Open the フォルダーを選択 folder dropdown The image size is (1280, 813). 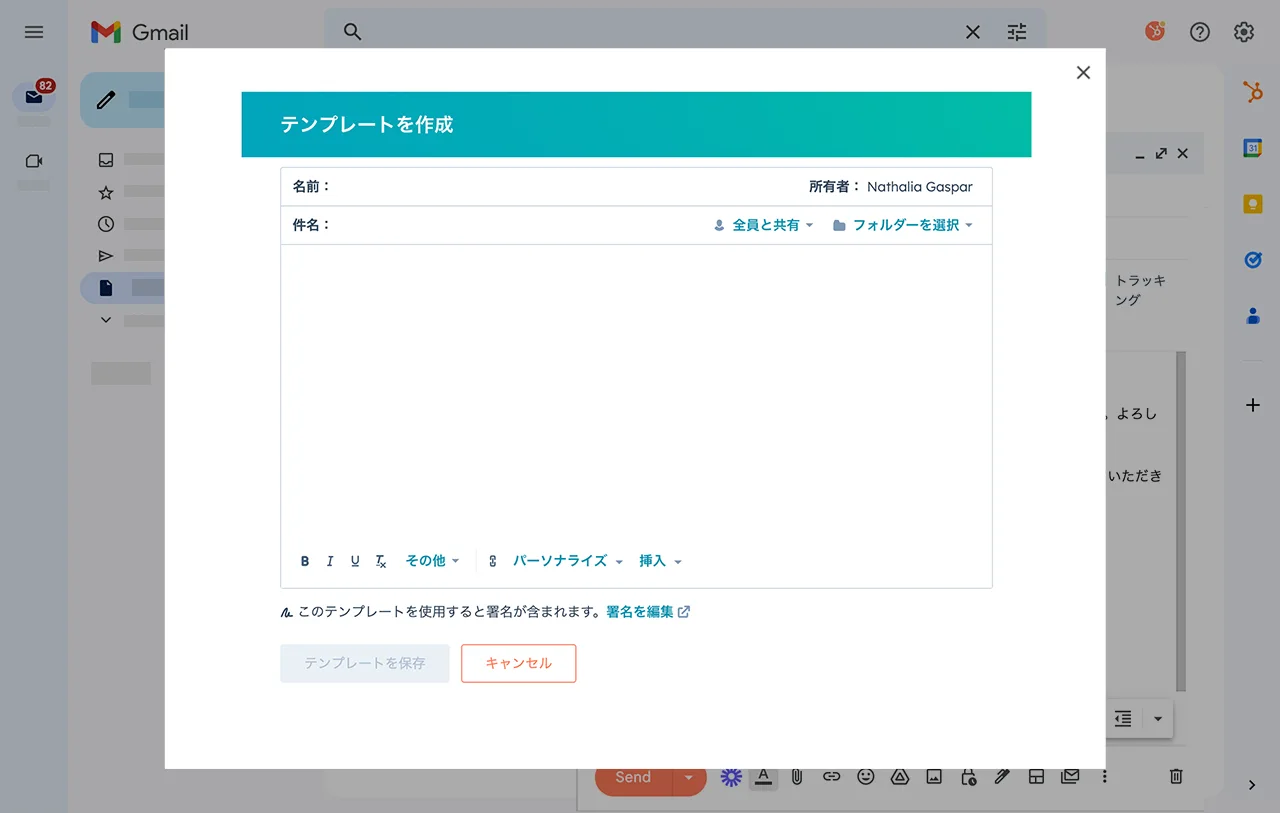coord(903,225)
